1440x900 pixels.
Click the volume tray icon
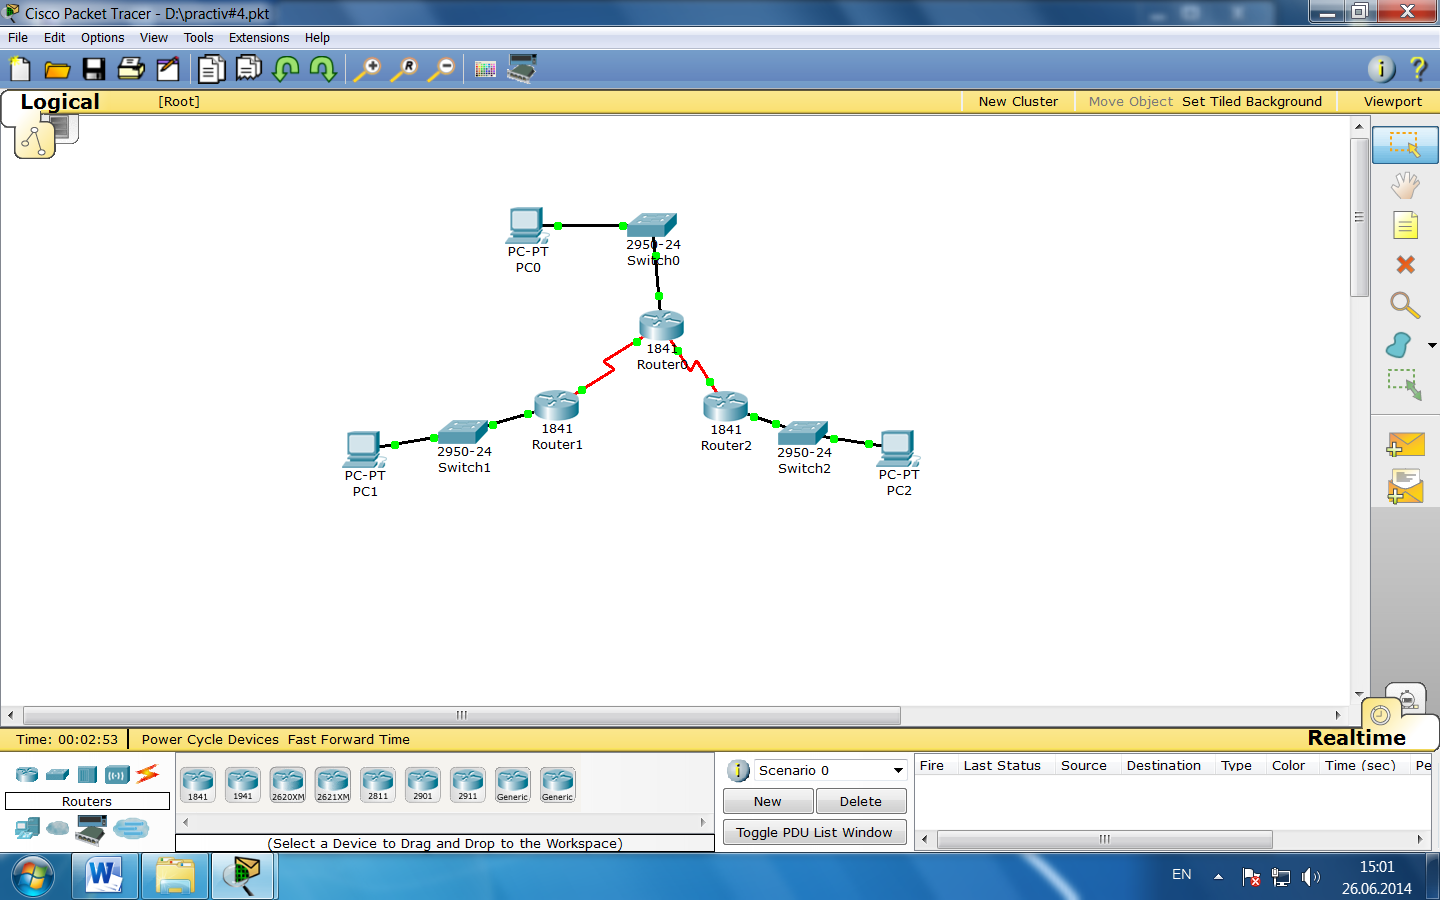pyautogui.click(x=1310, y=877)
